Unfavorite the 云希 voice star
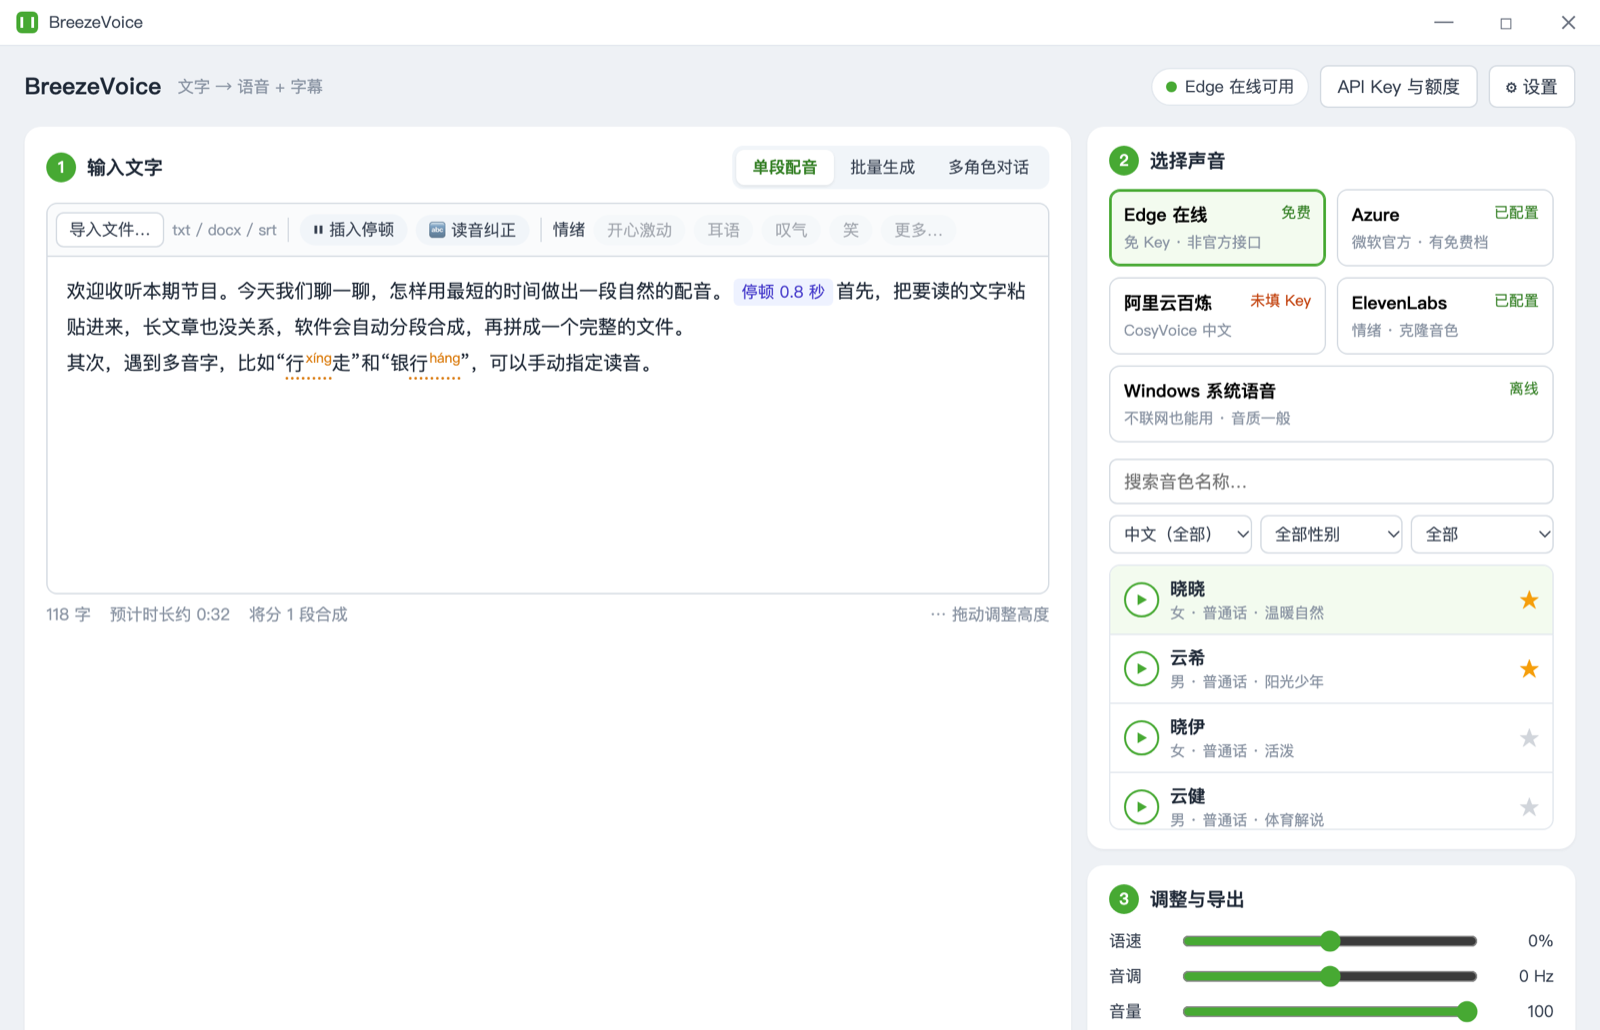 (x=1529, y=669)
